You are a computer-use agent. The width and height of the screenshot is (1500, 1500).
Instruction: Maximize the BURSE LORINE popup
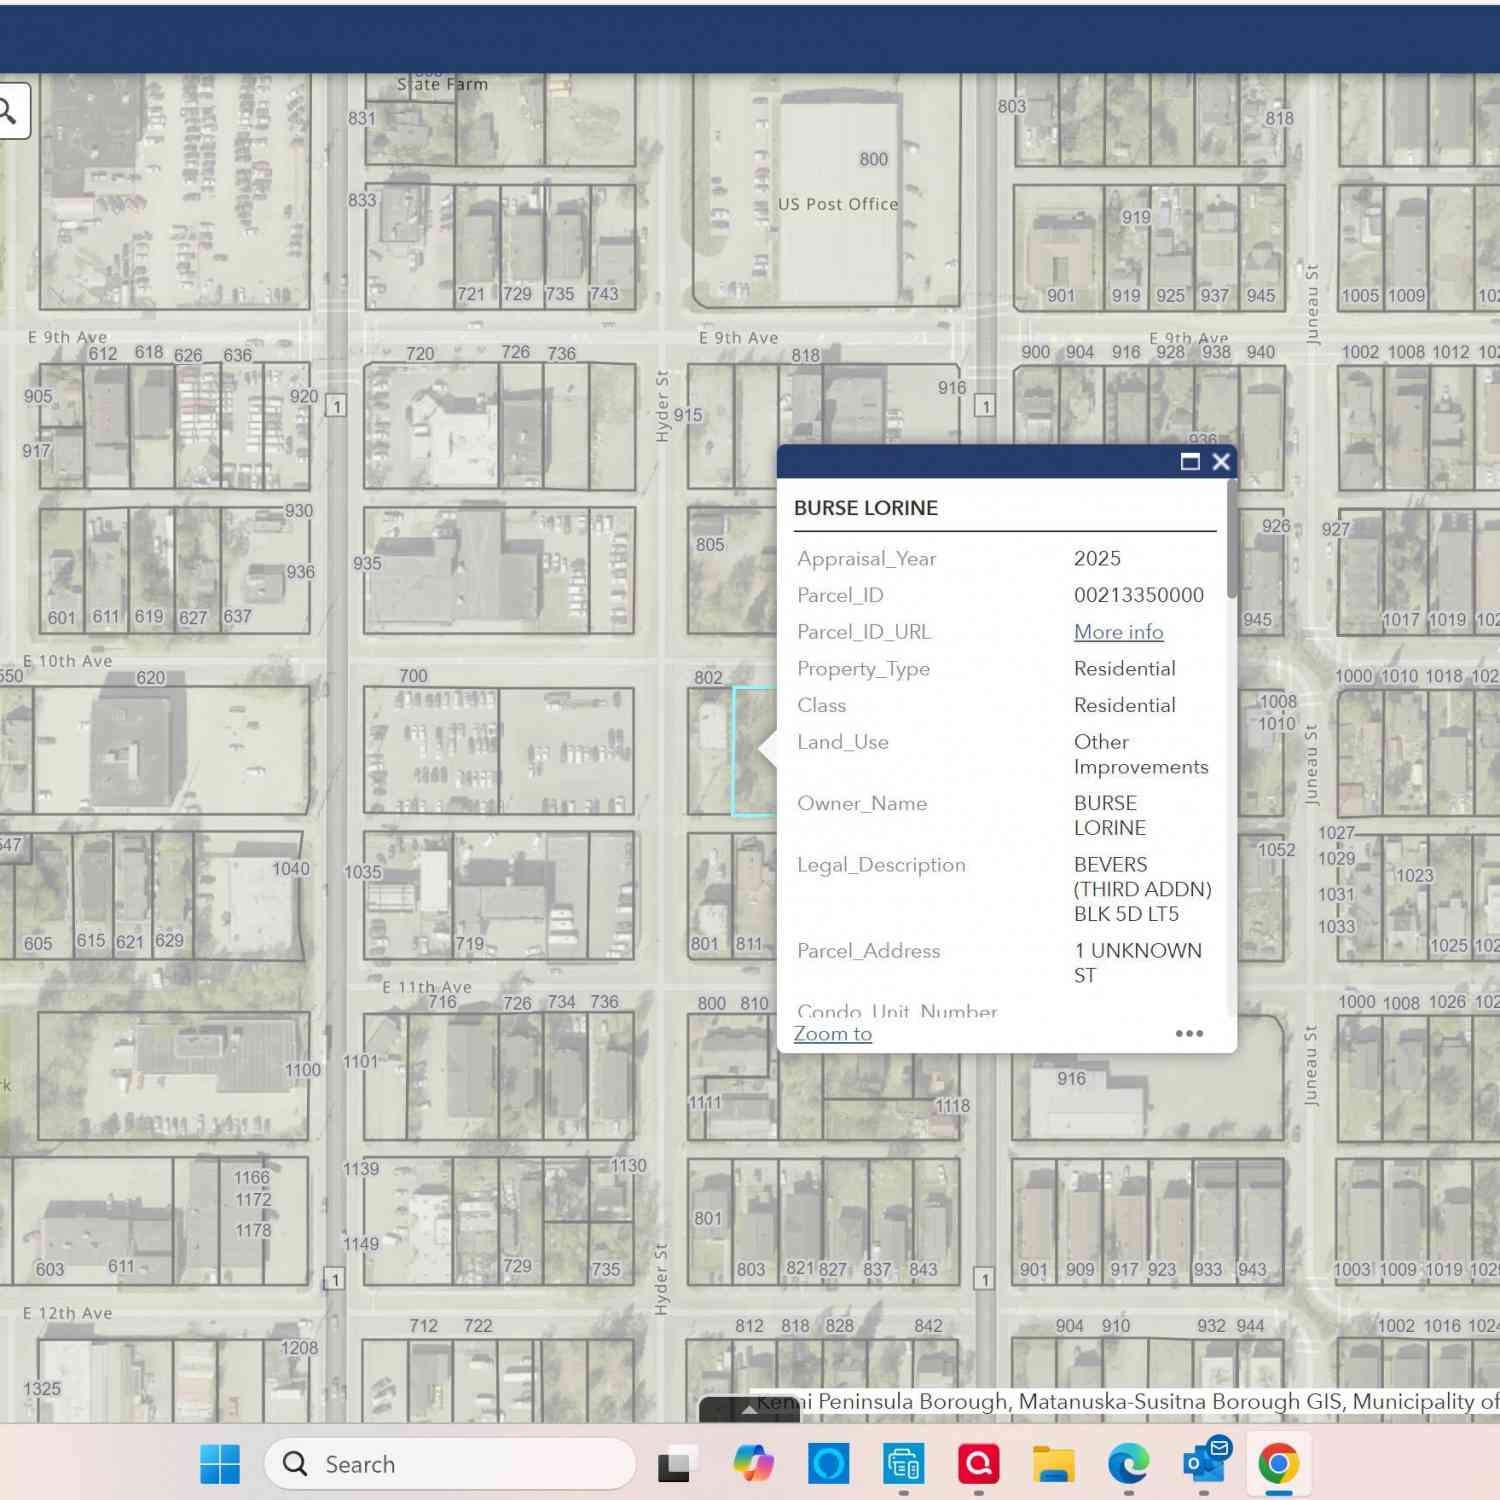[x=1190, y=461]
